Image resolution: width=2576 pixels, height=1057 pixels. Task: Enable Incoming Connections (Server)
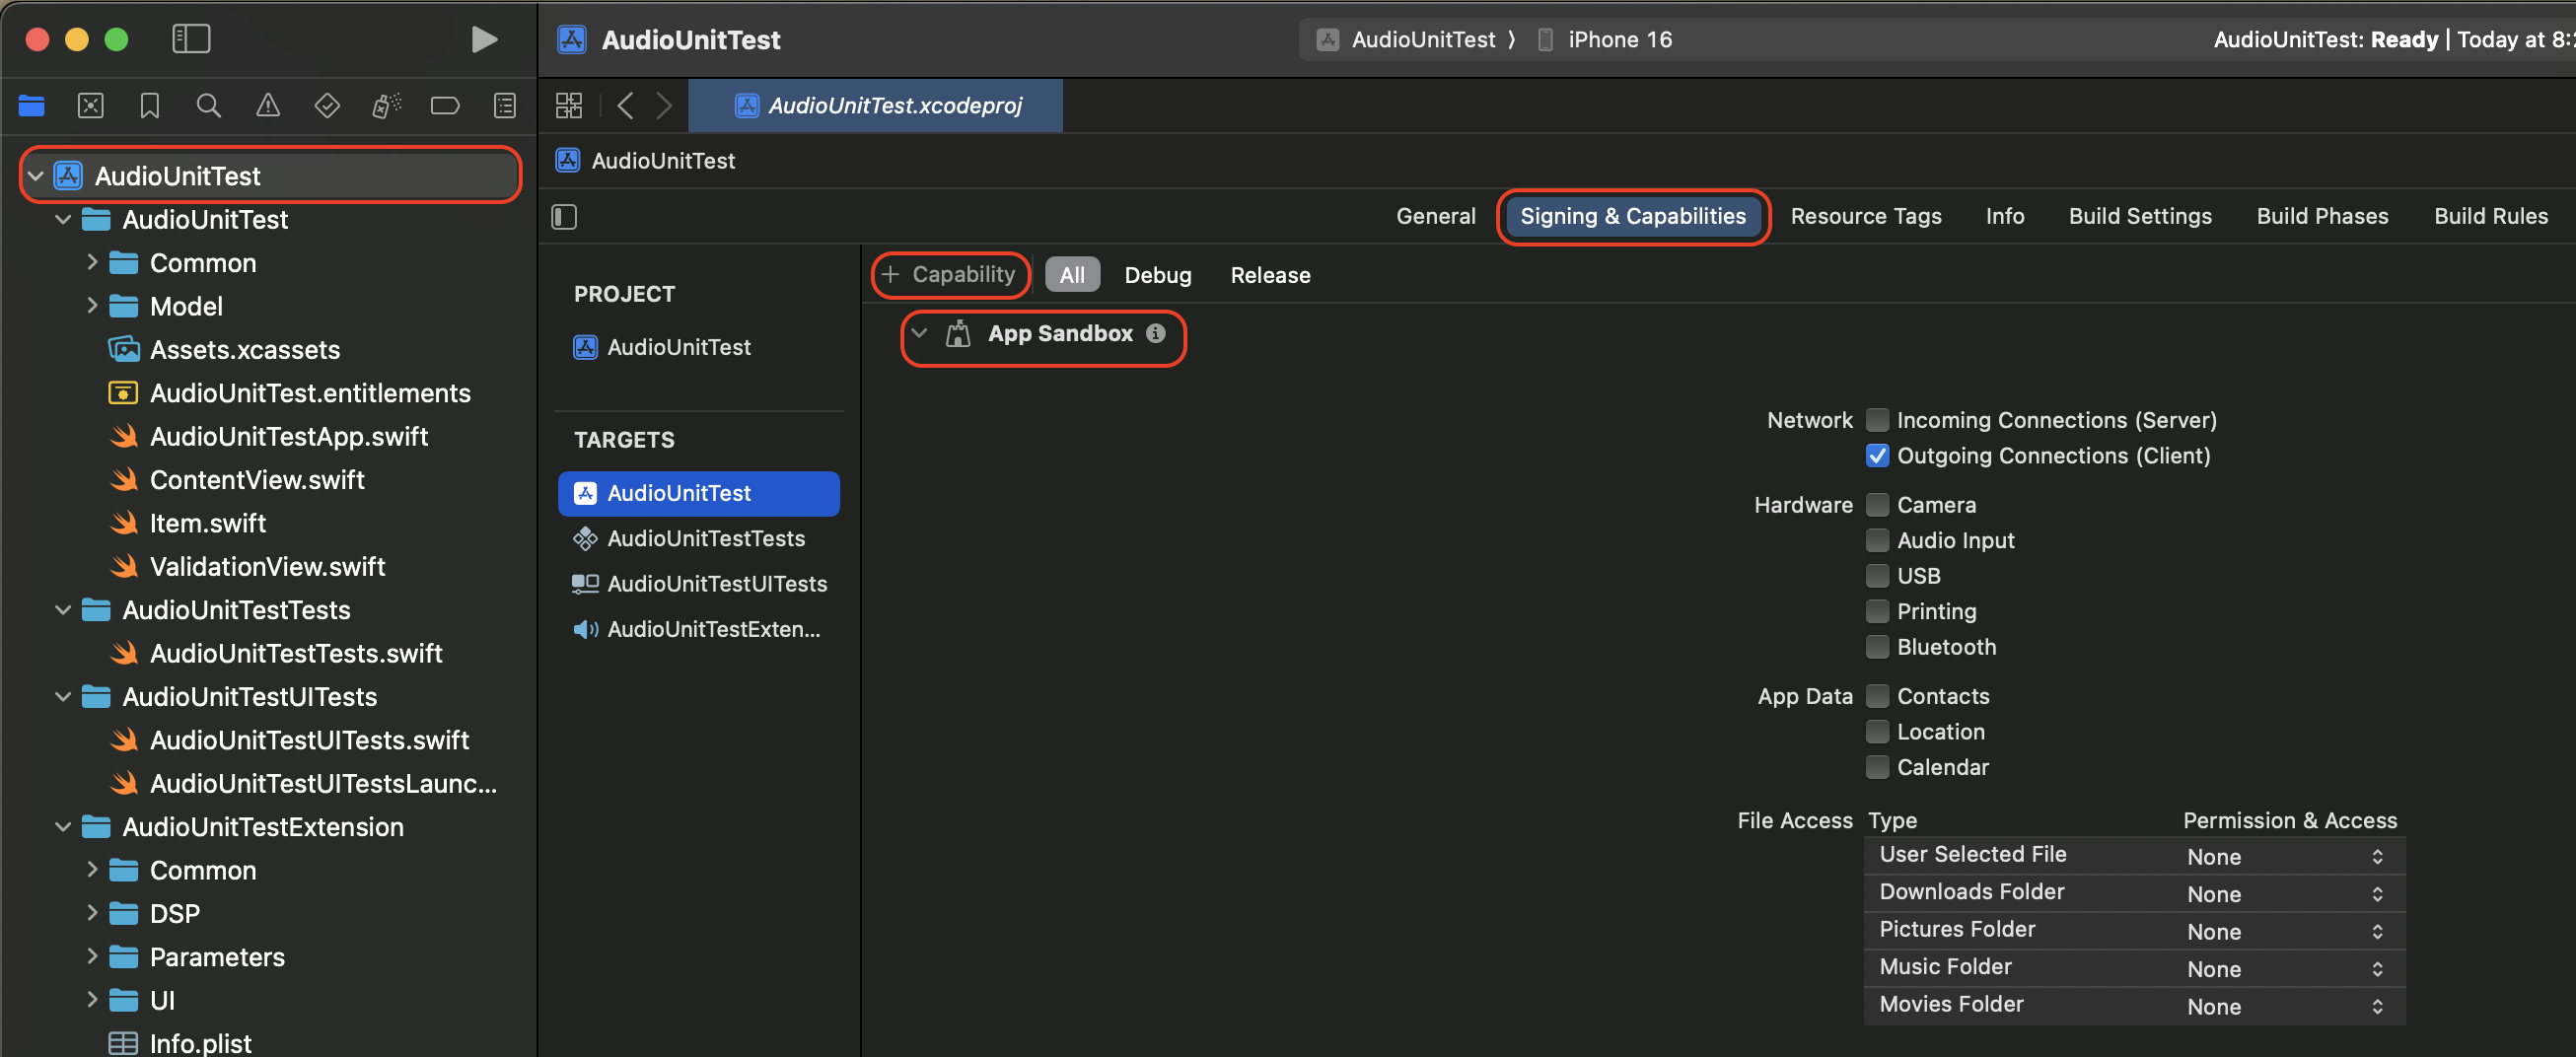coord(1878,420)
